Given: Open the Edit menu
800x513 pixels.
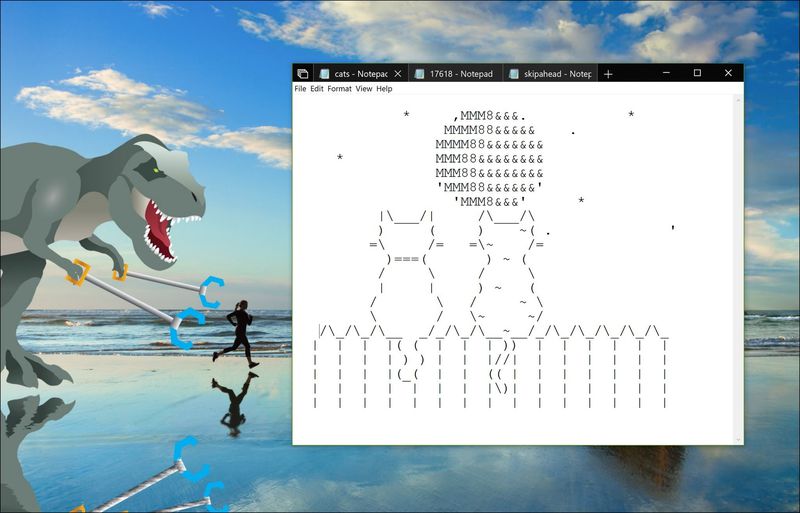Looking at the screenshot, I should pos(316,89).
